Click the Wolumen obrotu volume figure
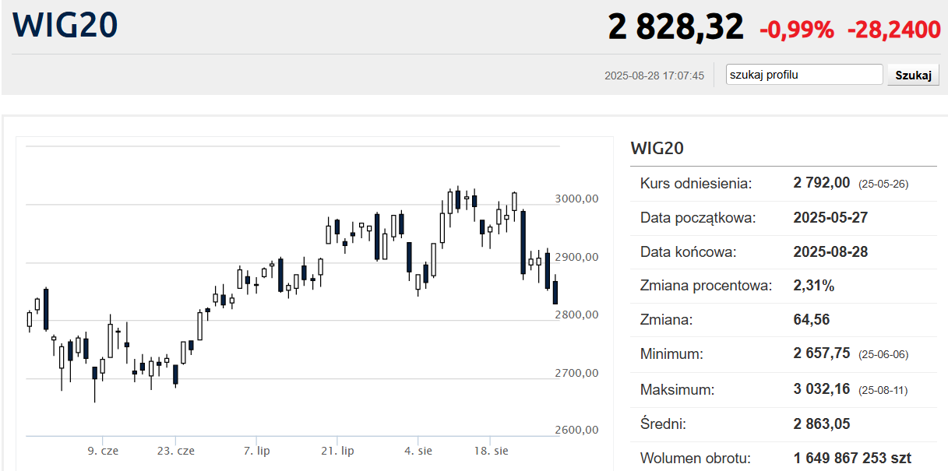 (851, 458)
